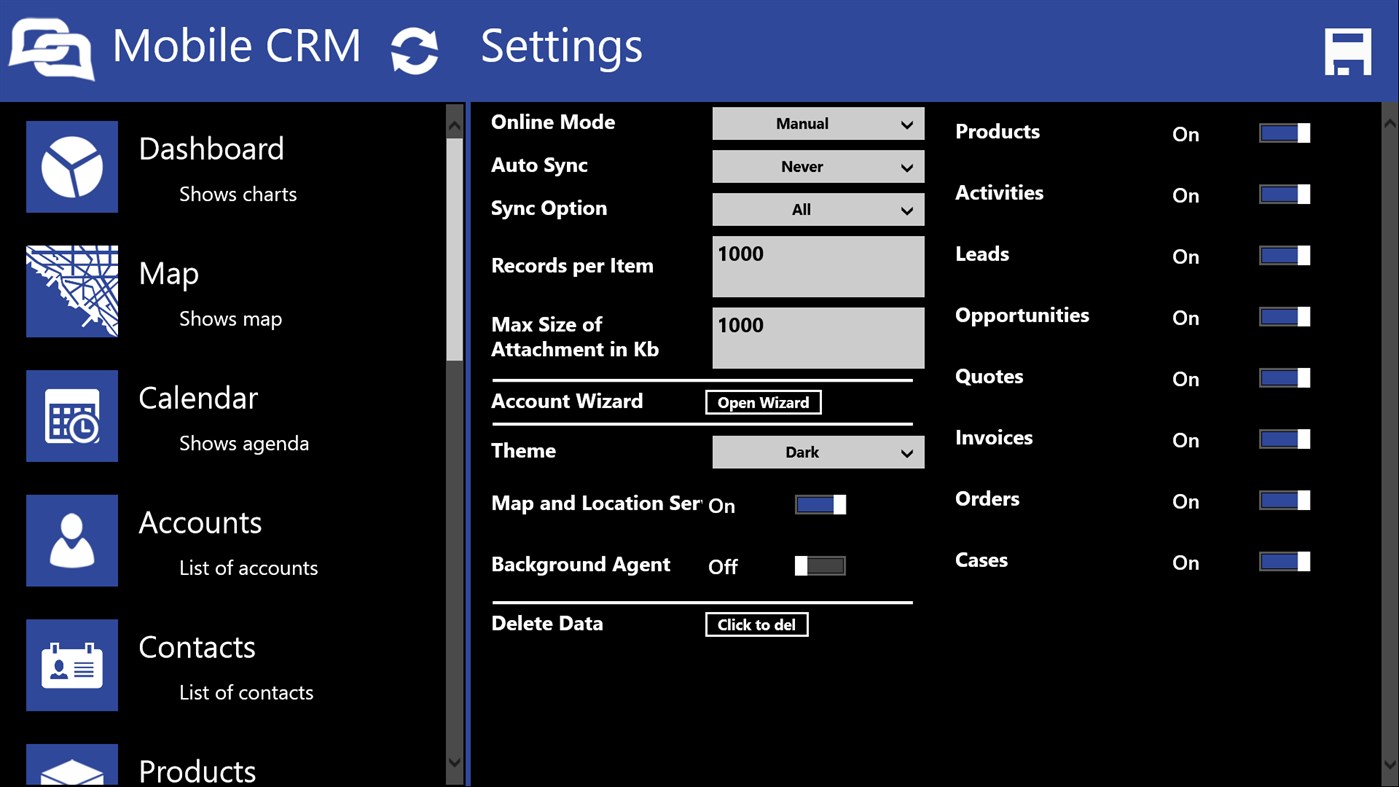Edit the Records per Item value field
The image size is (1399, 787).
[x=817, y=266]
